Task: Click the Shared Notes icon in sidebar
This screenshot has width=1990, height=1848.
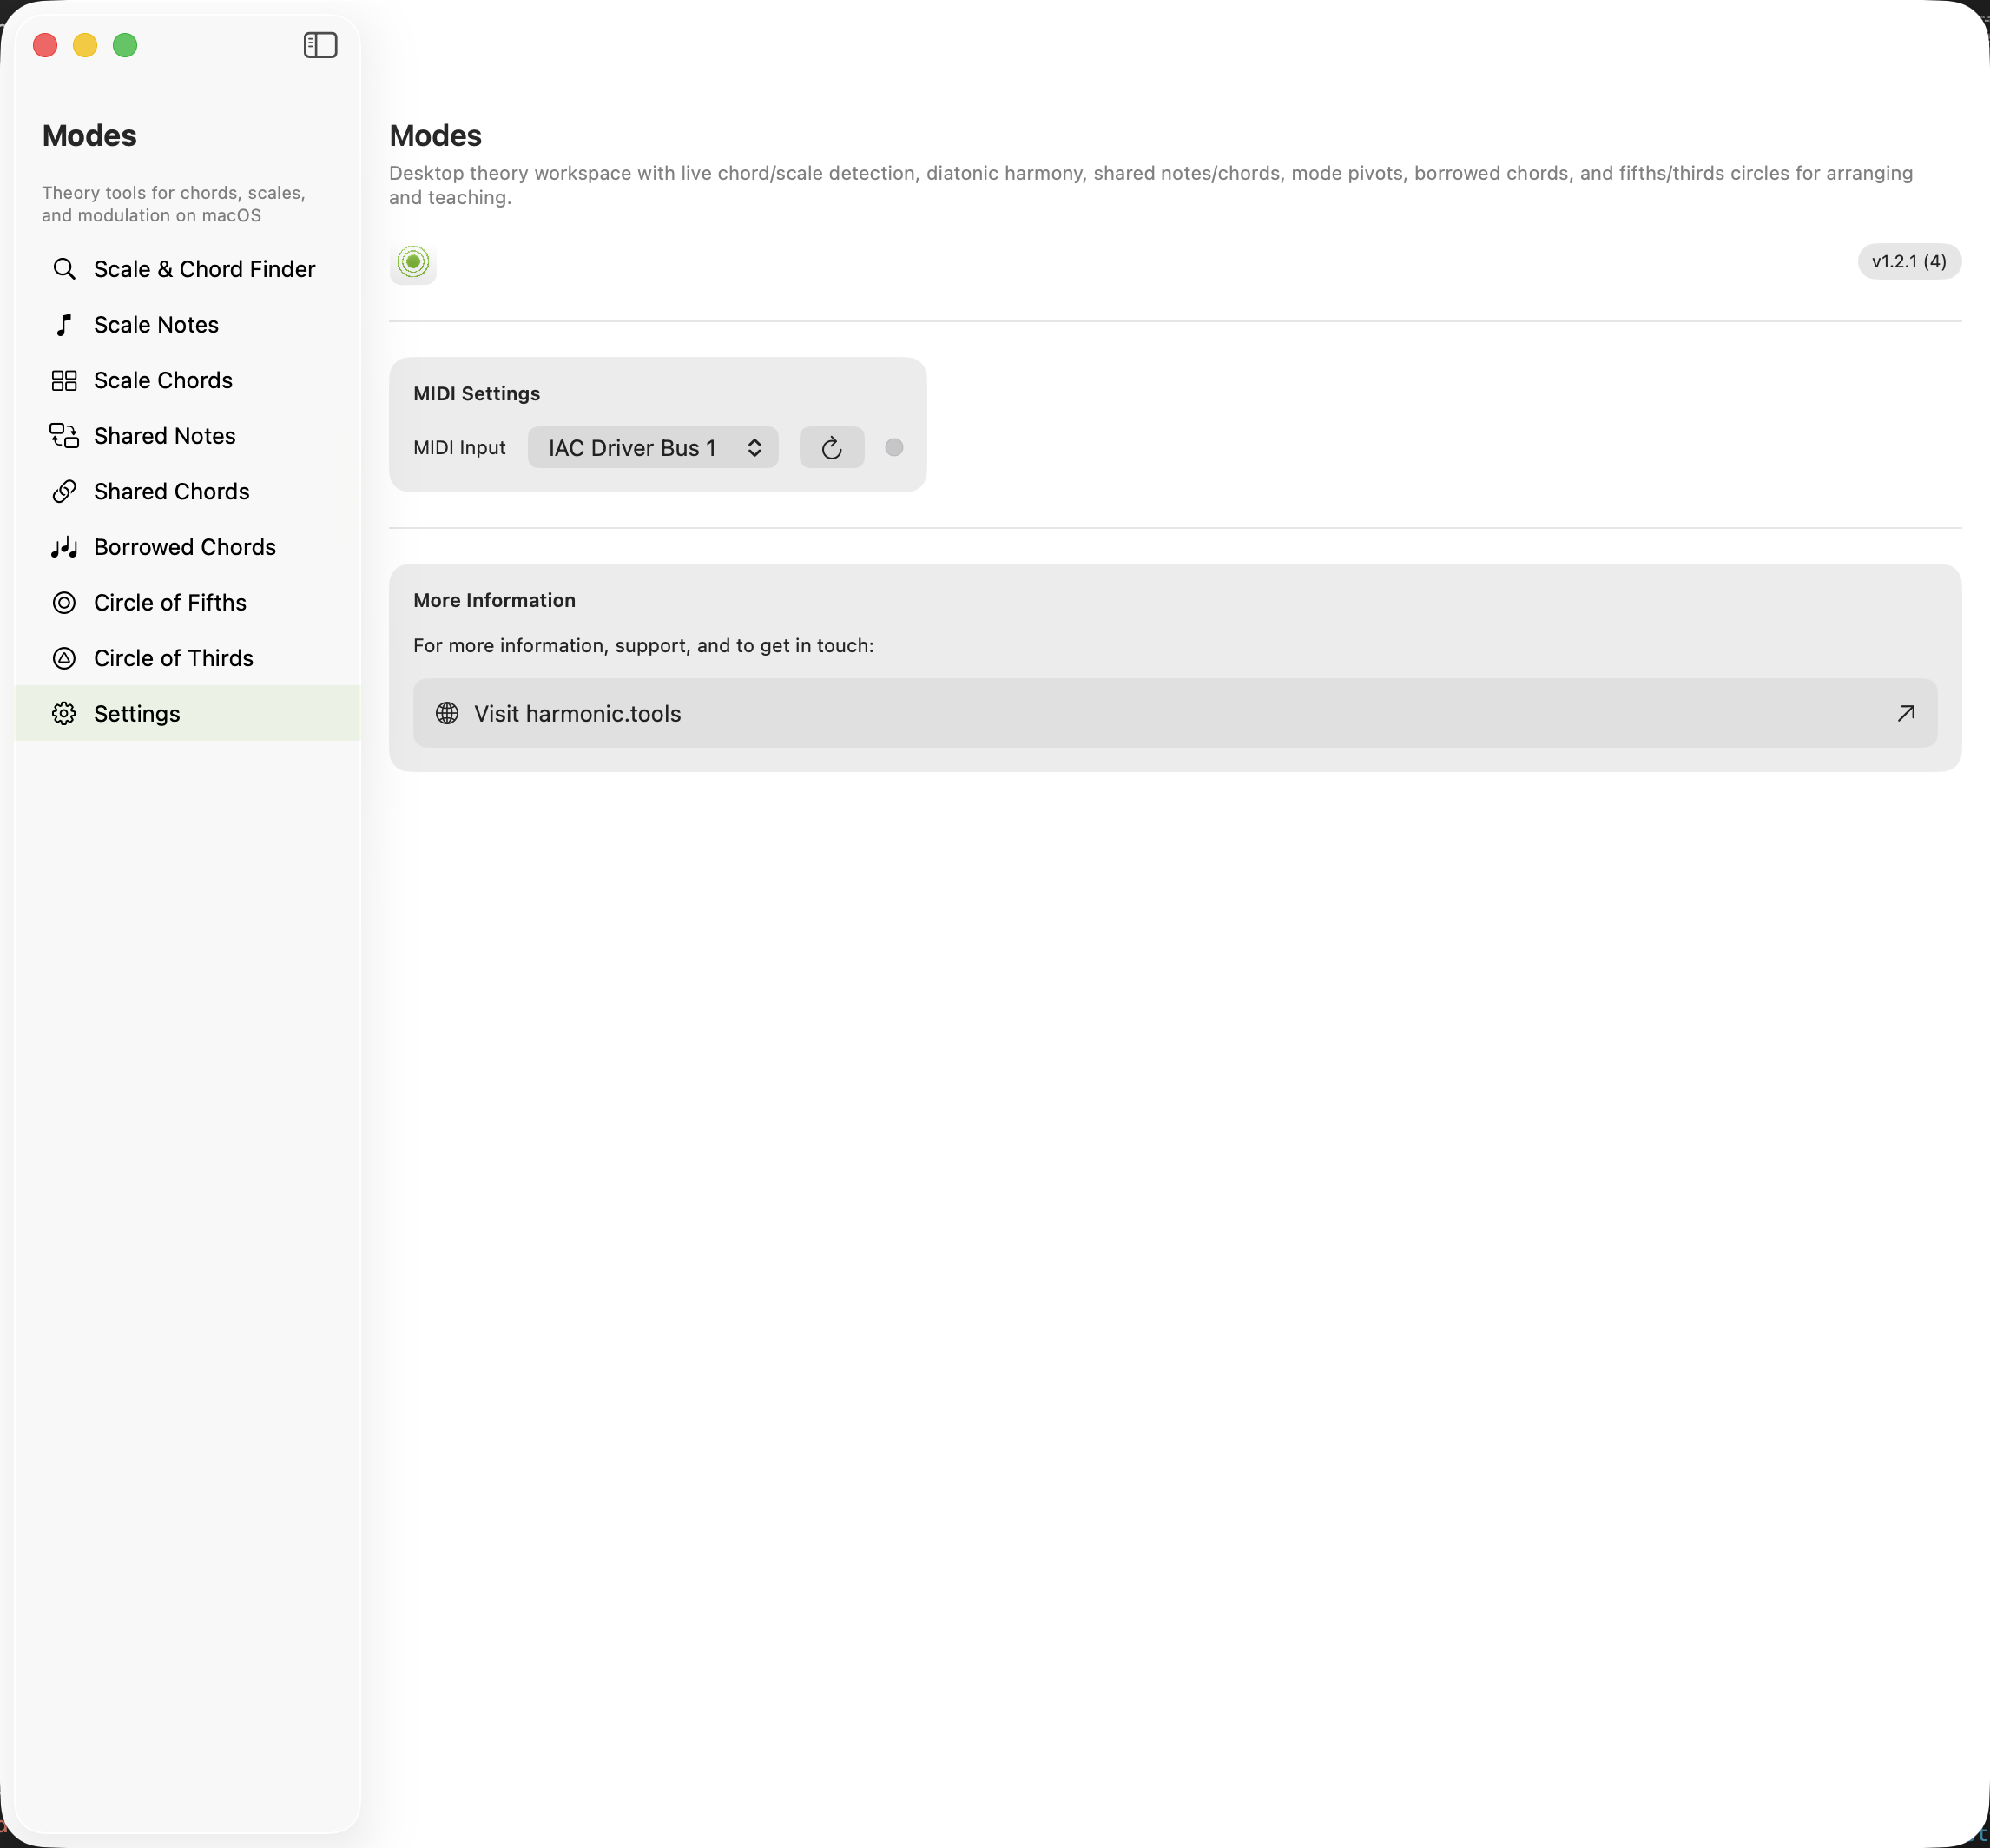Action: (x=64, y=436)
